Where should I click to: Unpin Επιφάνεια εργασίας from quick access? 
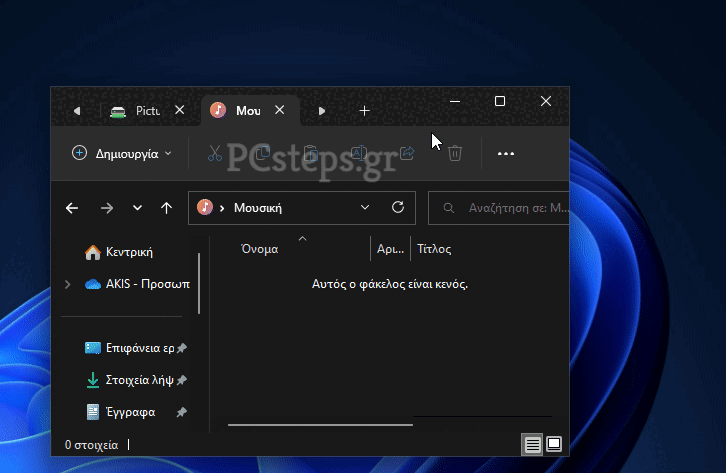click(182, 348)
